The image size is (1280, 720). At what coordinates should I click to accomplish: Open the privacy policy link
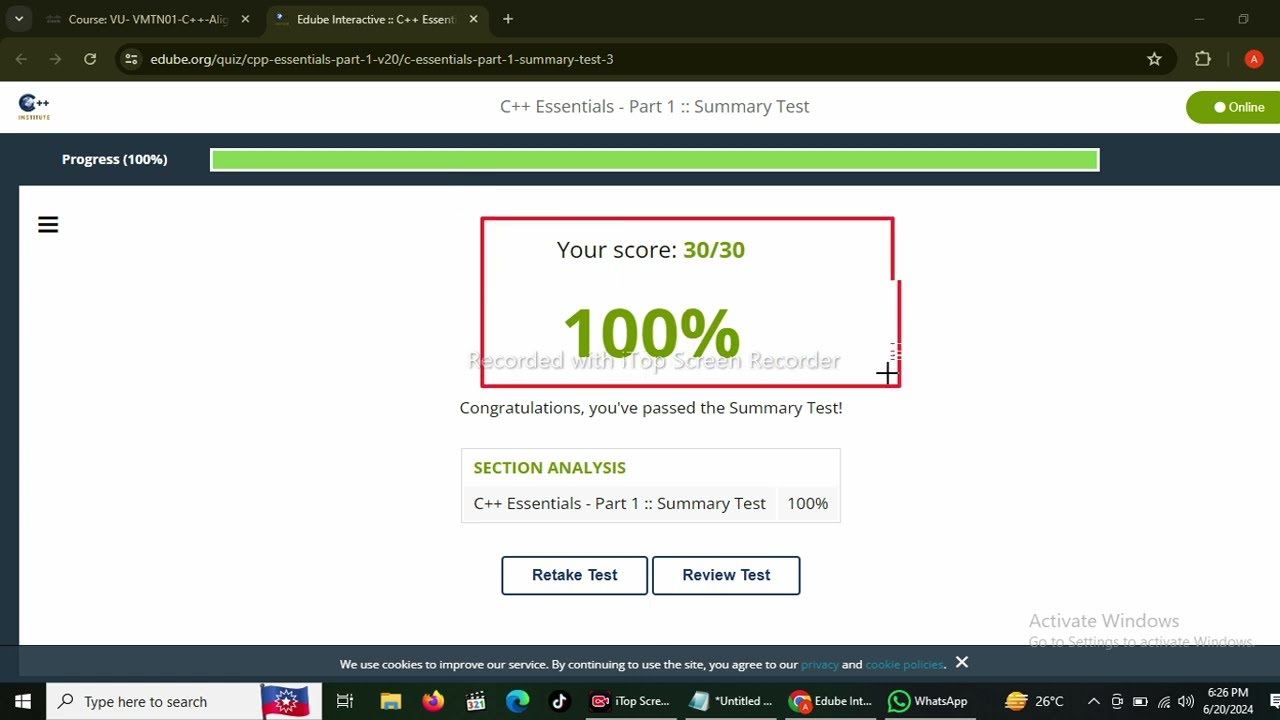pyautogui.click(x=819, y=664)
